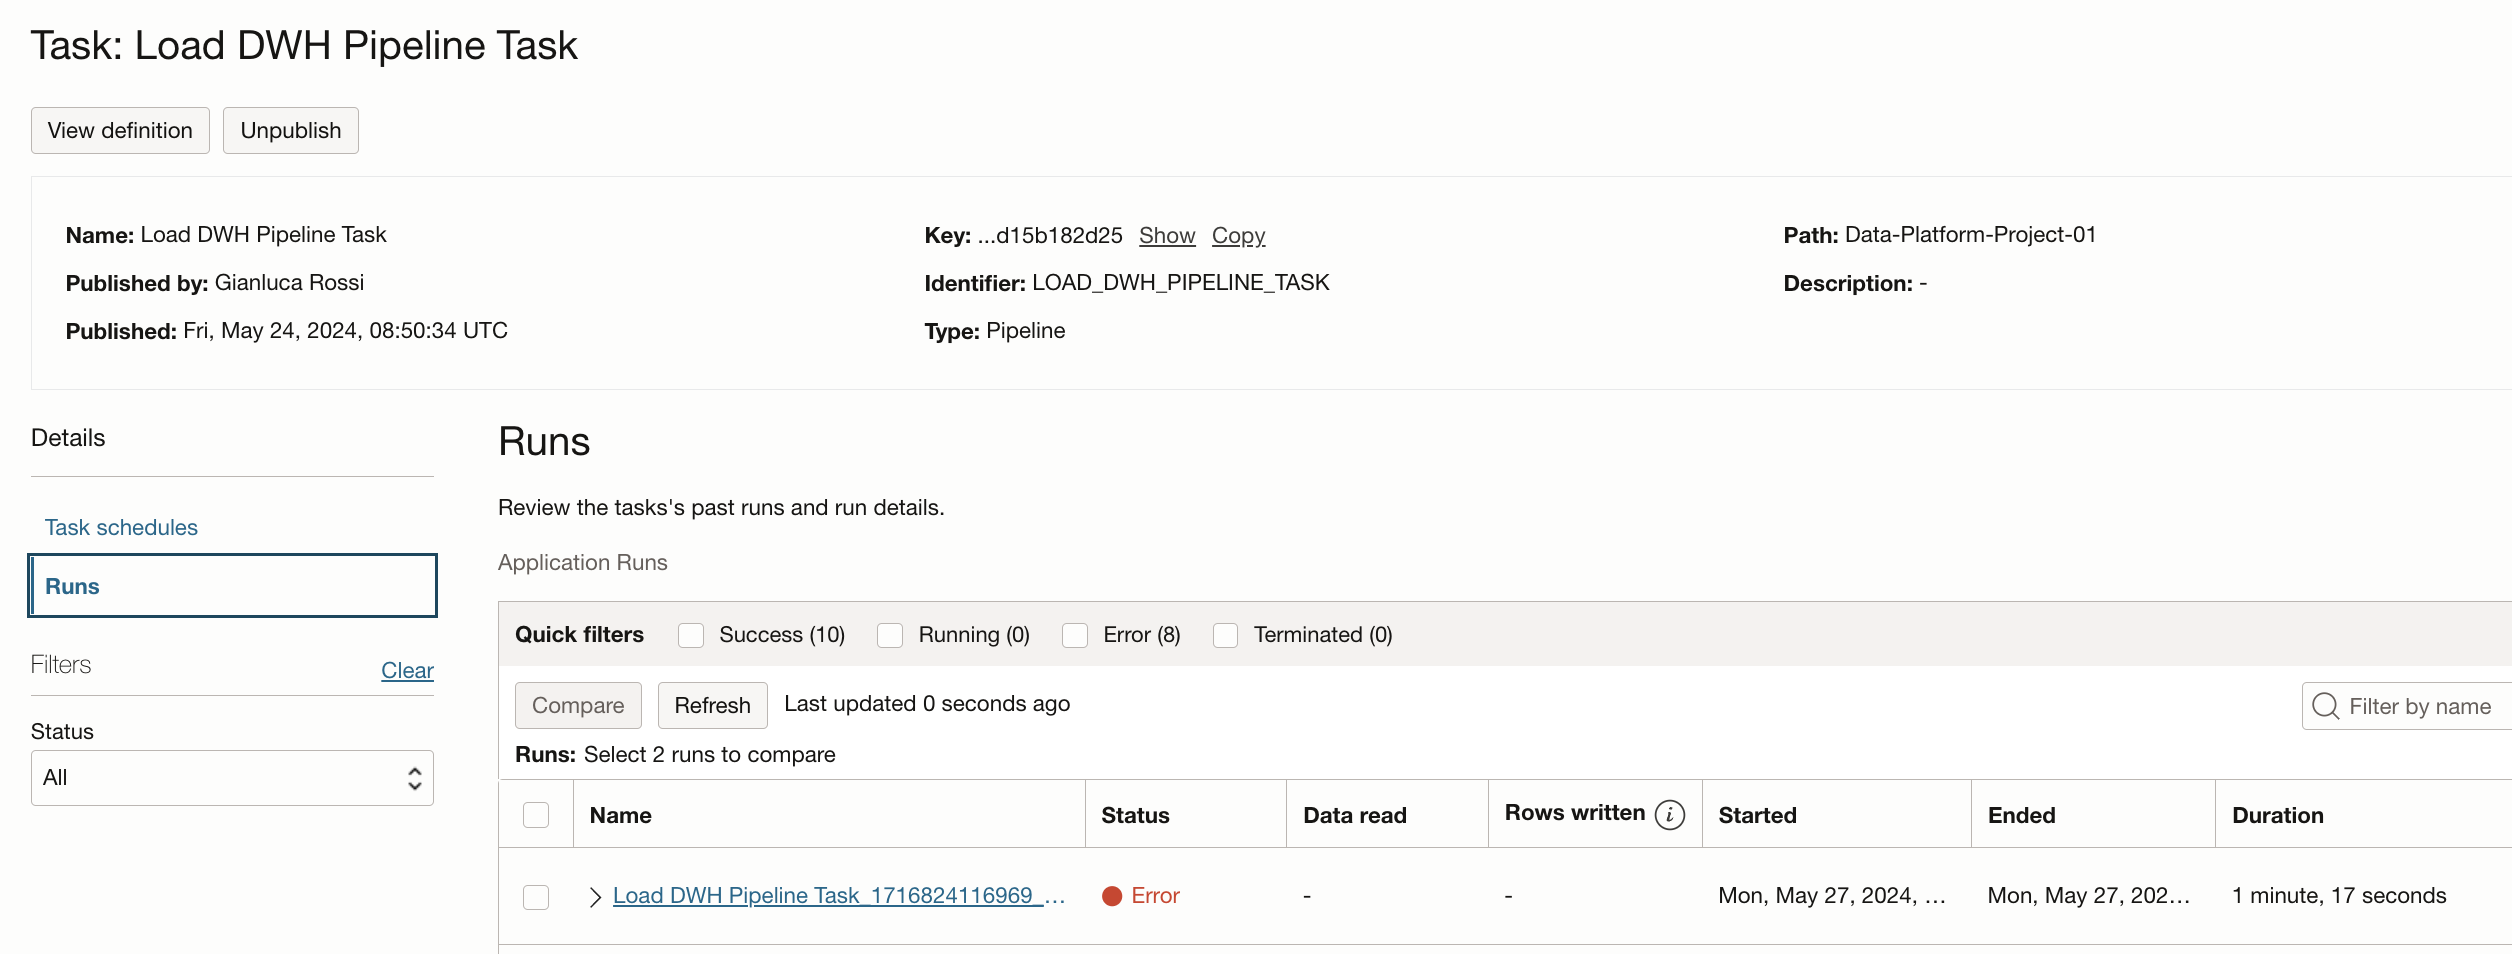Toggle the Running (0) quick filter
Screen dimensions: 2512x954
click(890, 635)
